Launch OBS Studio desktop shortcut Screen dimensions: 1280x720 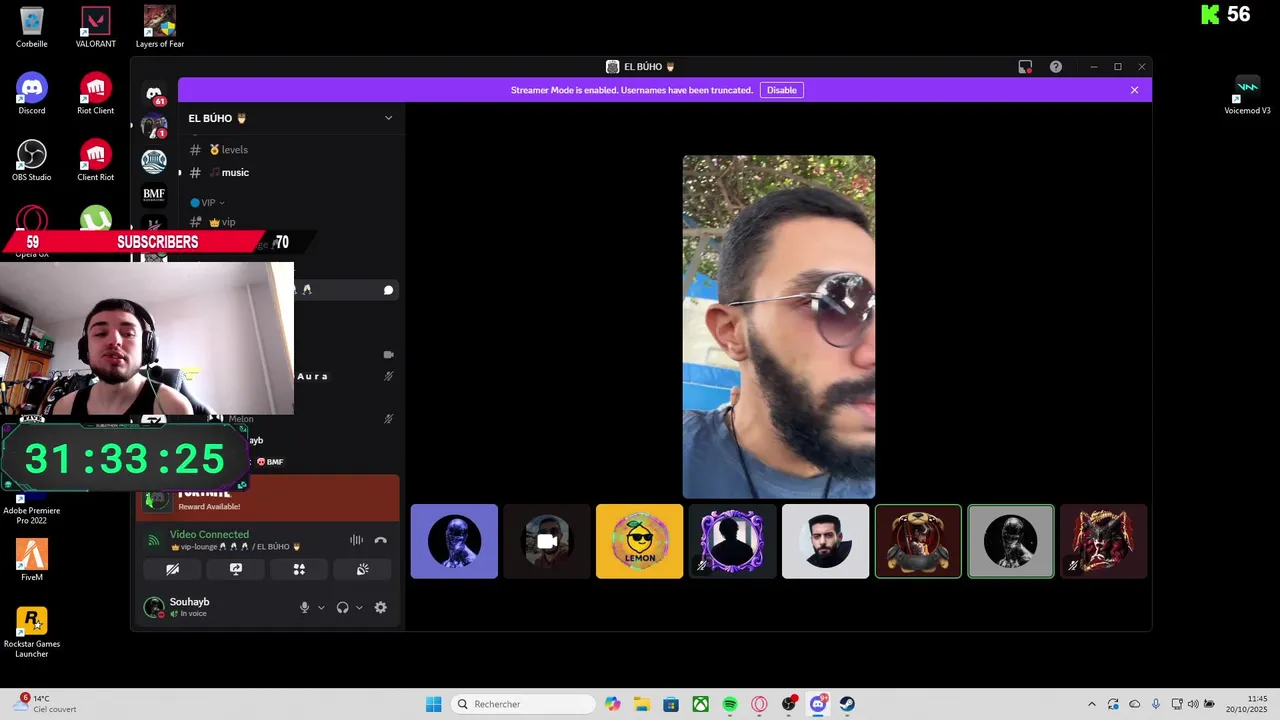[32, 161]
